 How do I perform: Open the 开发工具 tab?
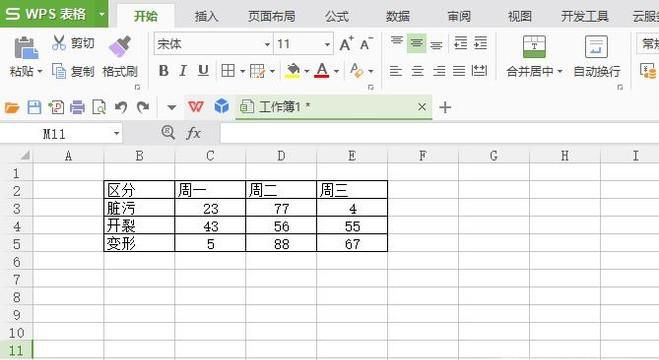tap(585, 16)
